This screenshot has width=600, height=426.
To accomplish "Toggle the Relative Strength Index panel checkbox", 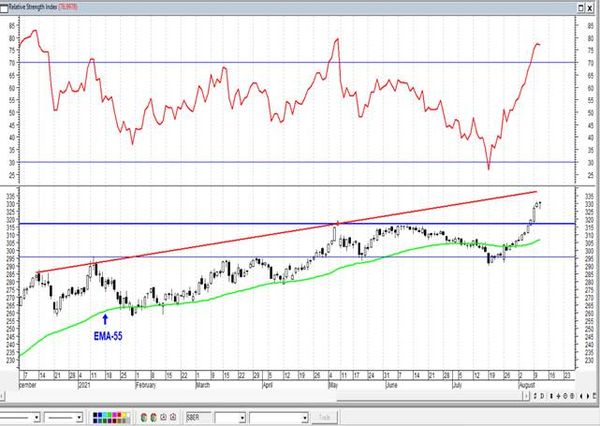I will [x=3, y=8].
